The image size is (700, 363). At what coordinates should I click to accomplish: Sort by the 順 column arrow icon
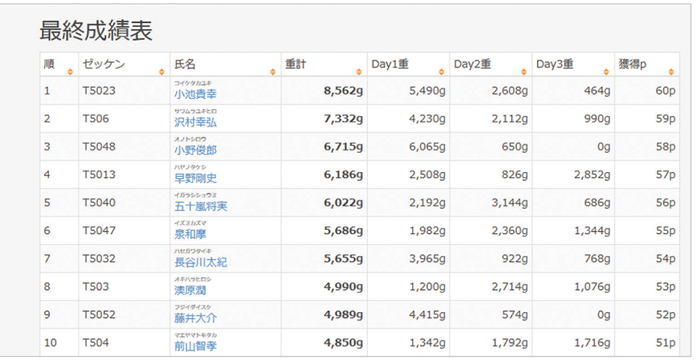(70, 72)
